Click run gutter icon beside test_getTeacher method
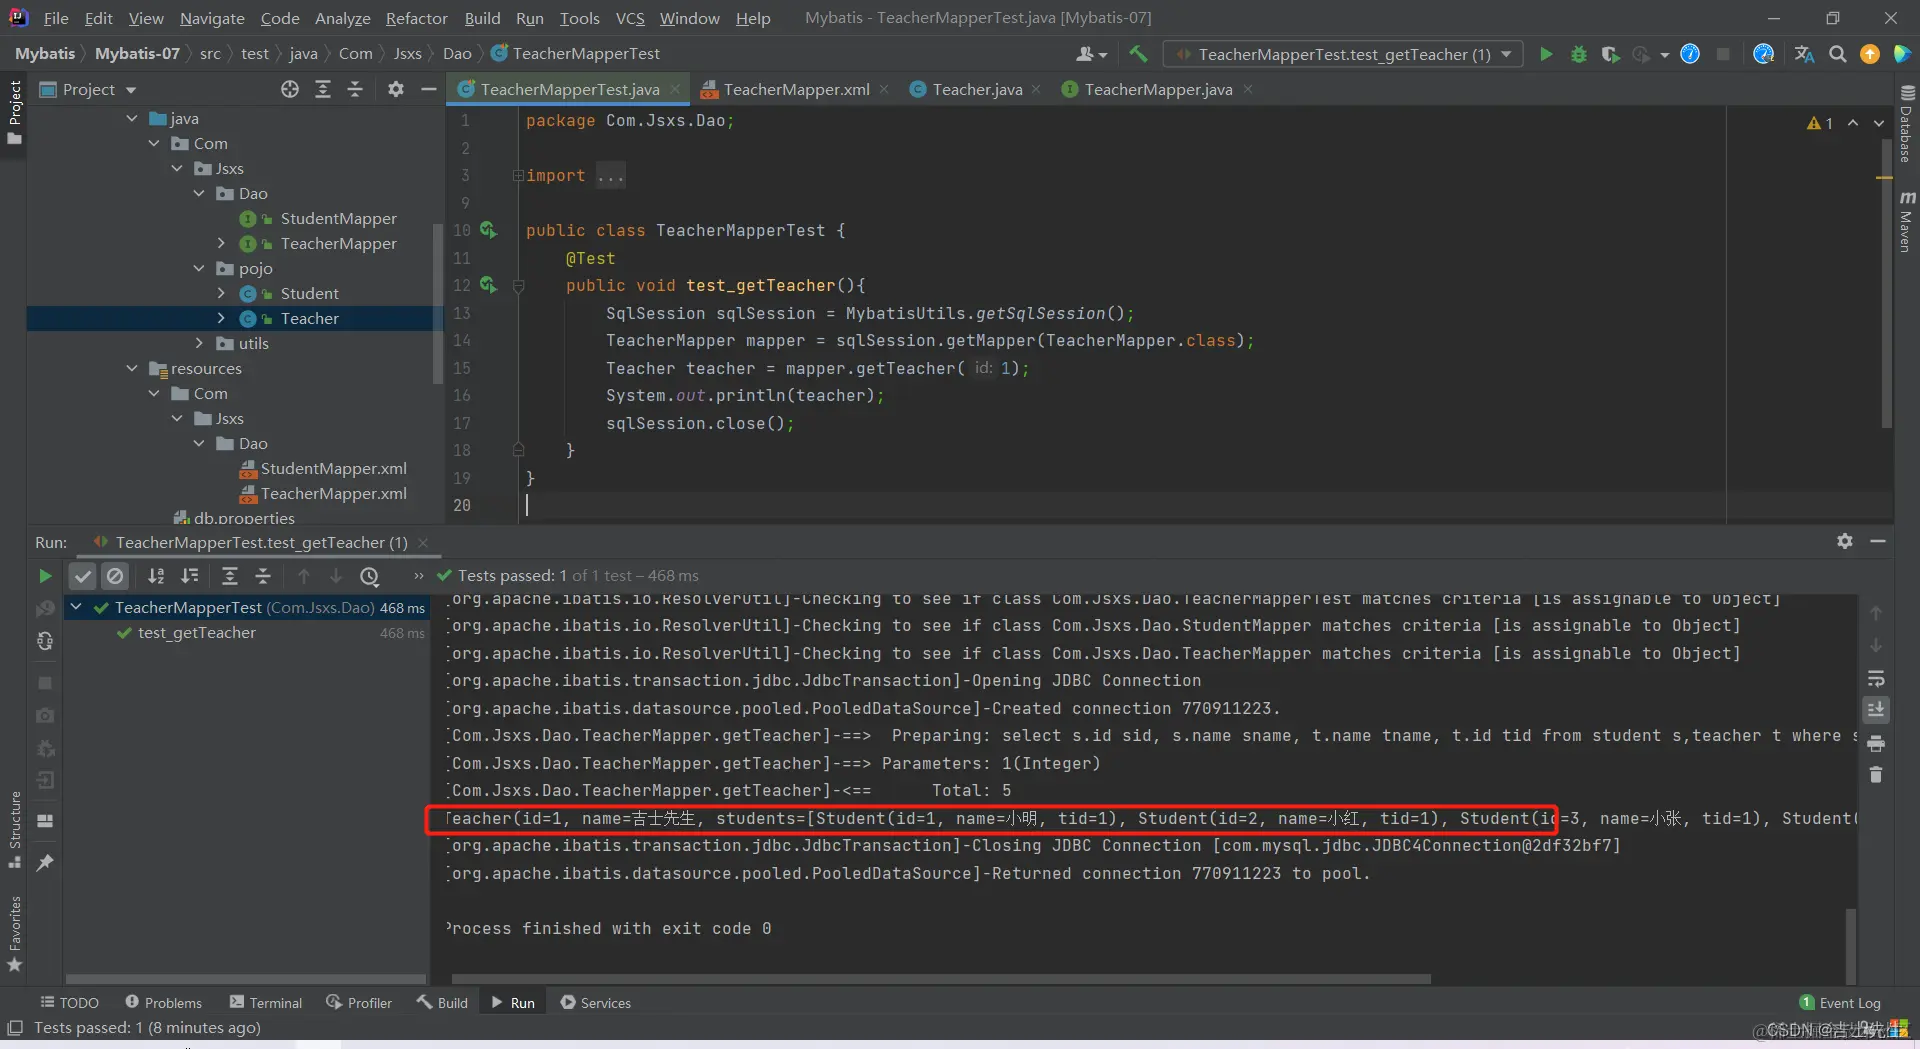Viewport: 1920px width, 1049px height. coord(488,285)
